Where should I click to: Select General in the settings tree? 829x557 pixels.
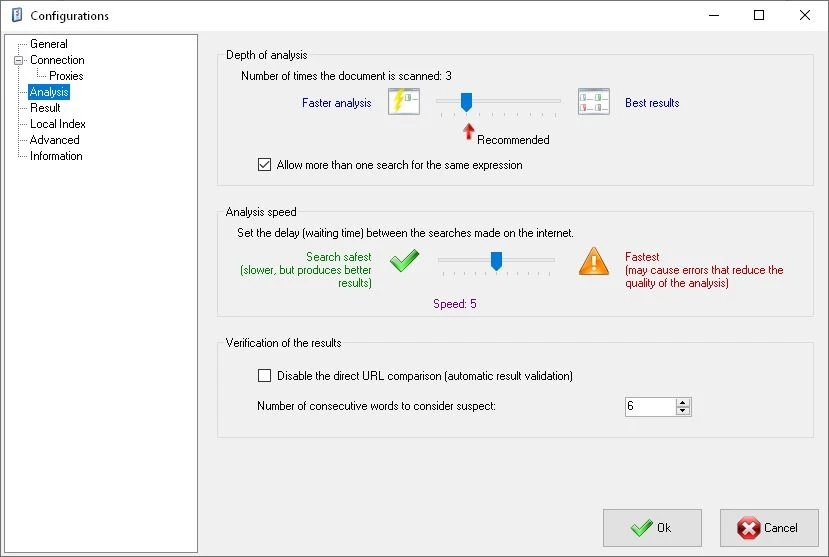(x=48, y=44)
